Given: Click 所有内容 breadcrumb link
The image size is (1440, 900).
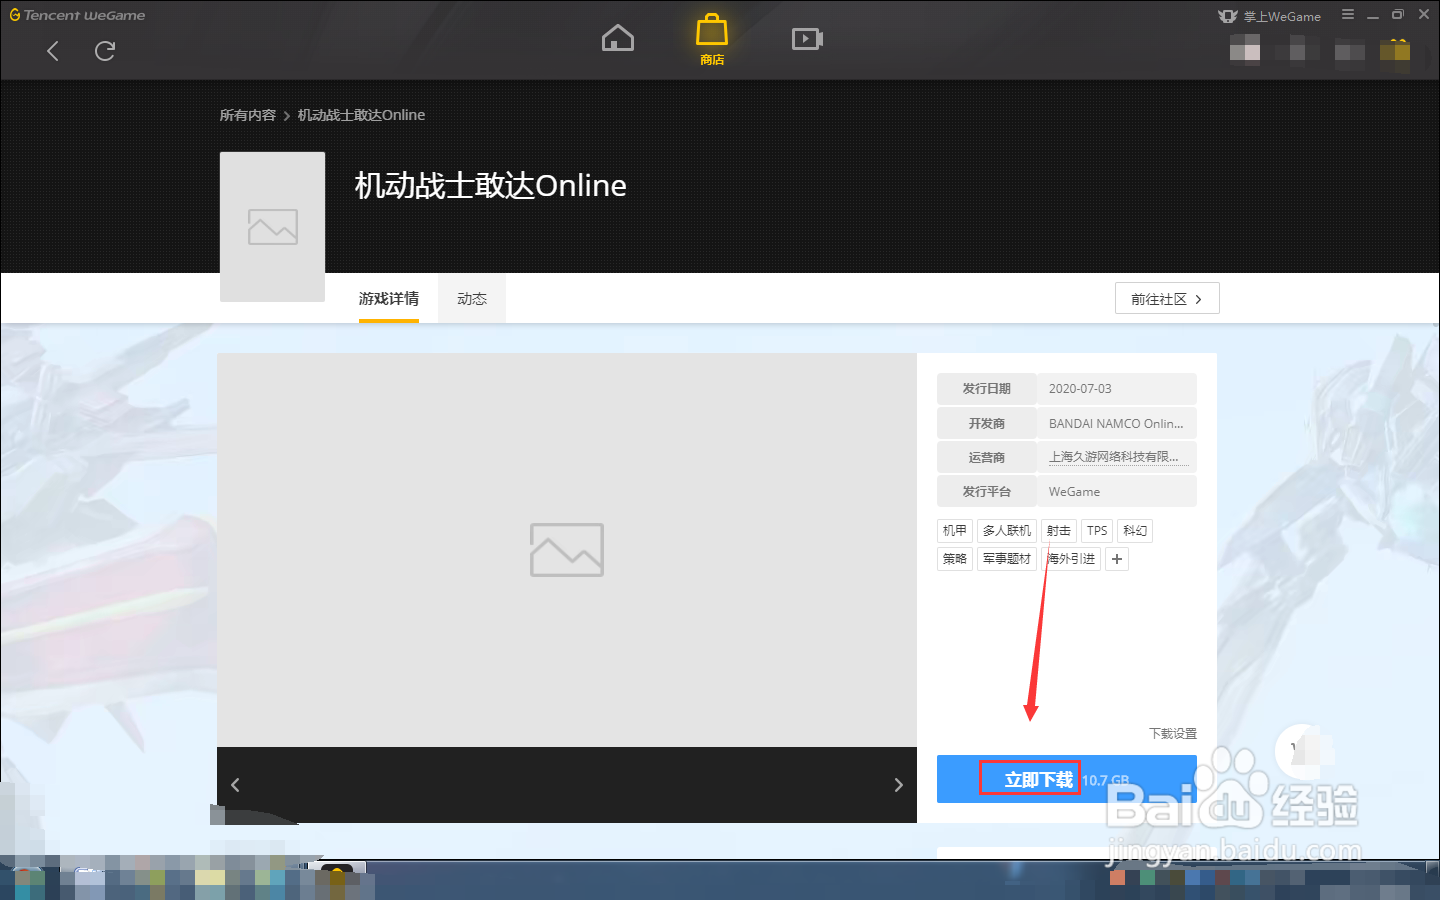Looking at the screenshot, I should click(248, 115).
